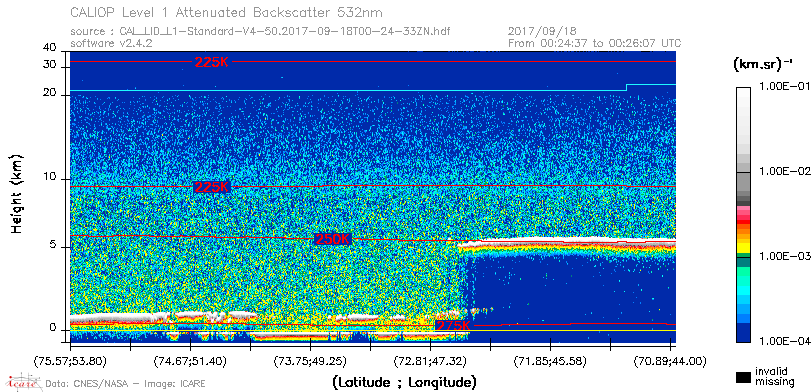The height and width of the screenshot is (392, 811).
Task: Click the coordinate label '(71.85;45.58)'
Action: click(551, 360)
